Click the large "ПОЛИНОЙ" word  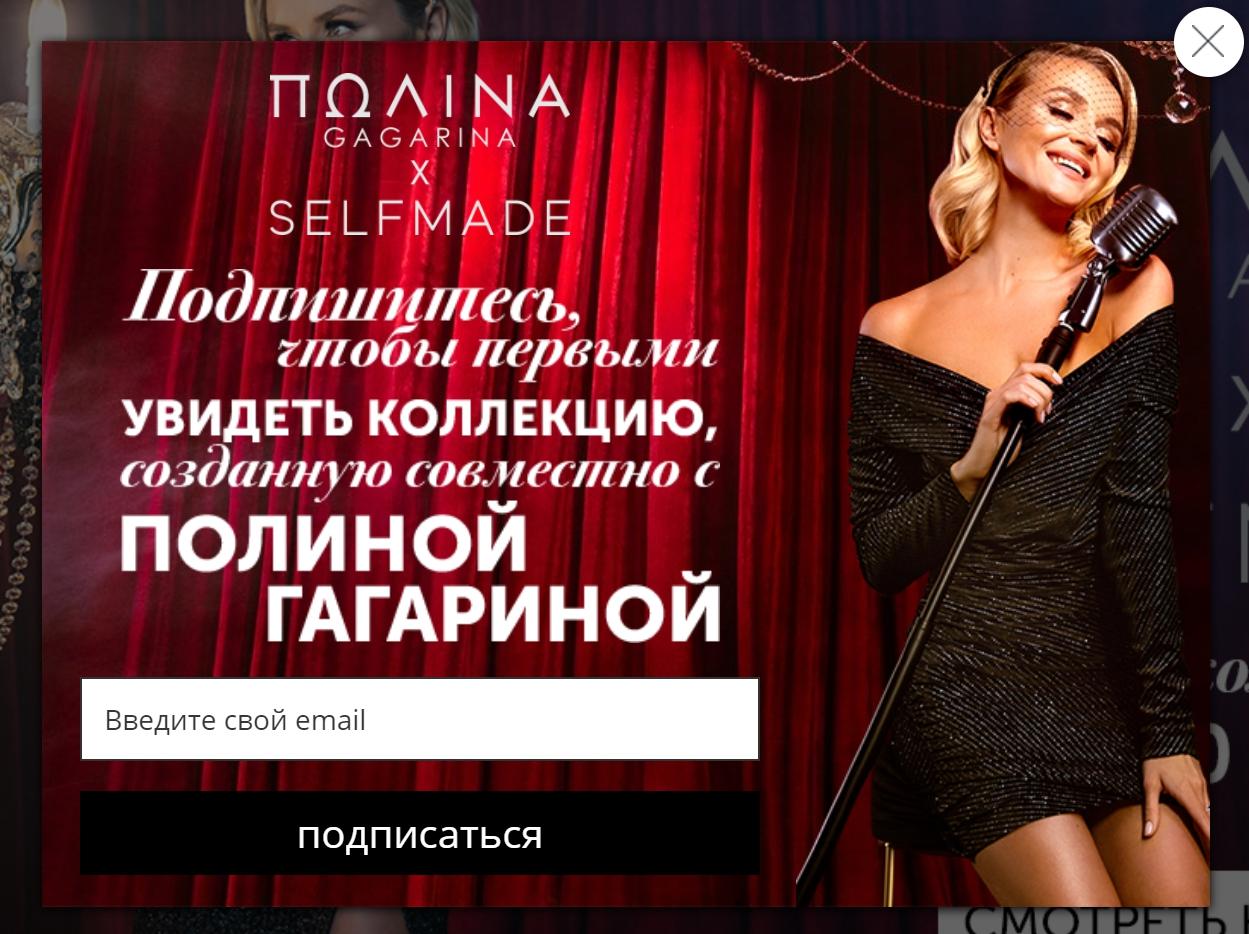(x=324, y=541)
